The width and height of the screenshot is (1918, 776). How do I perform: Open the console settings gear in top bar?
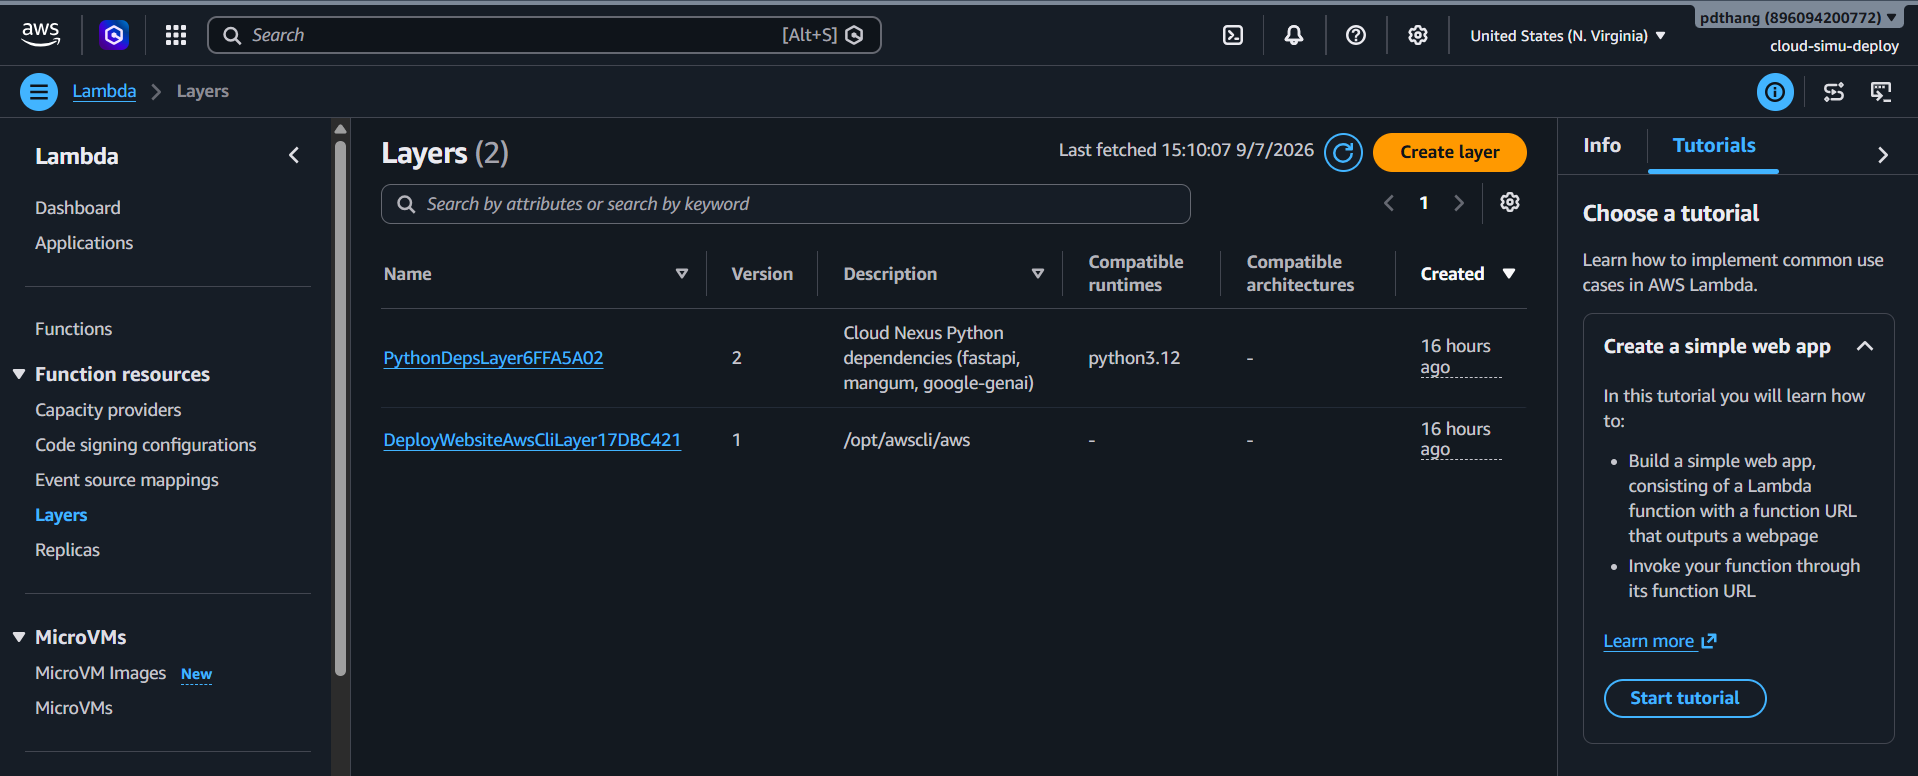coord(1418,35)
